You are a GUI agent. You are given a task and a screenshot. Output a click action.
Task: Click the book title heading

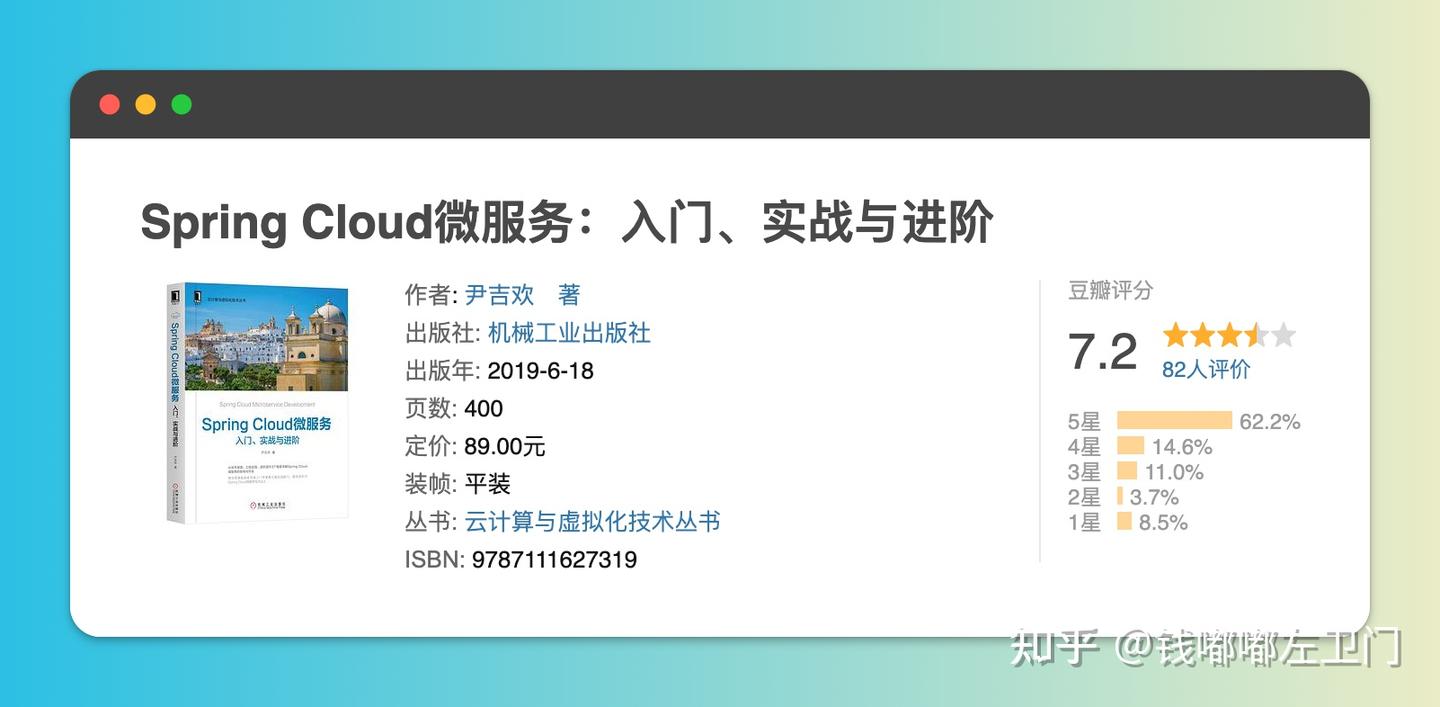(566, 222)
